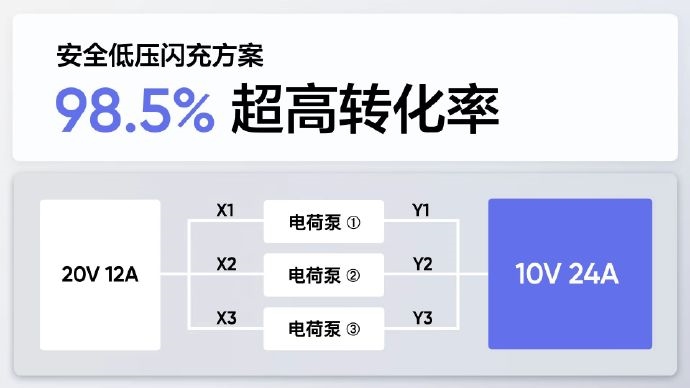Image resolution: width=690 pixels, height=388 pixels.
Task: Click the 超高转化率 headline text
Action: (x=365, y=109)
